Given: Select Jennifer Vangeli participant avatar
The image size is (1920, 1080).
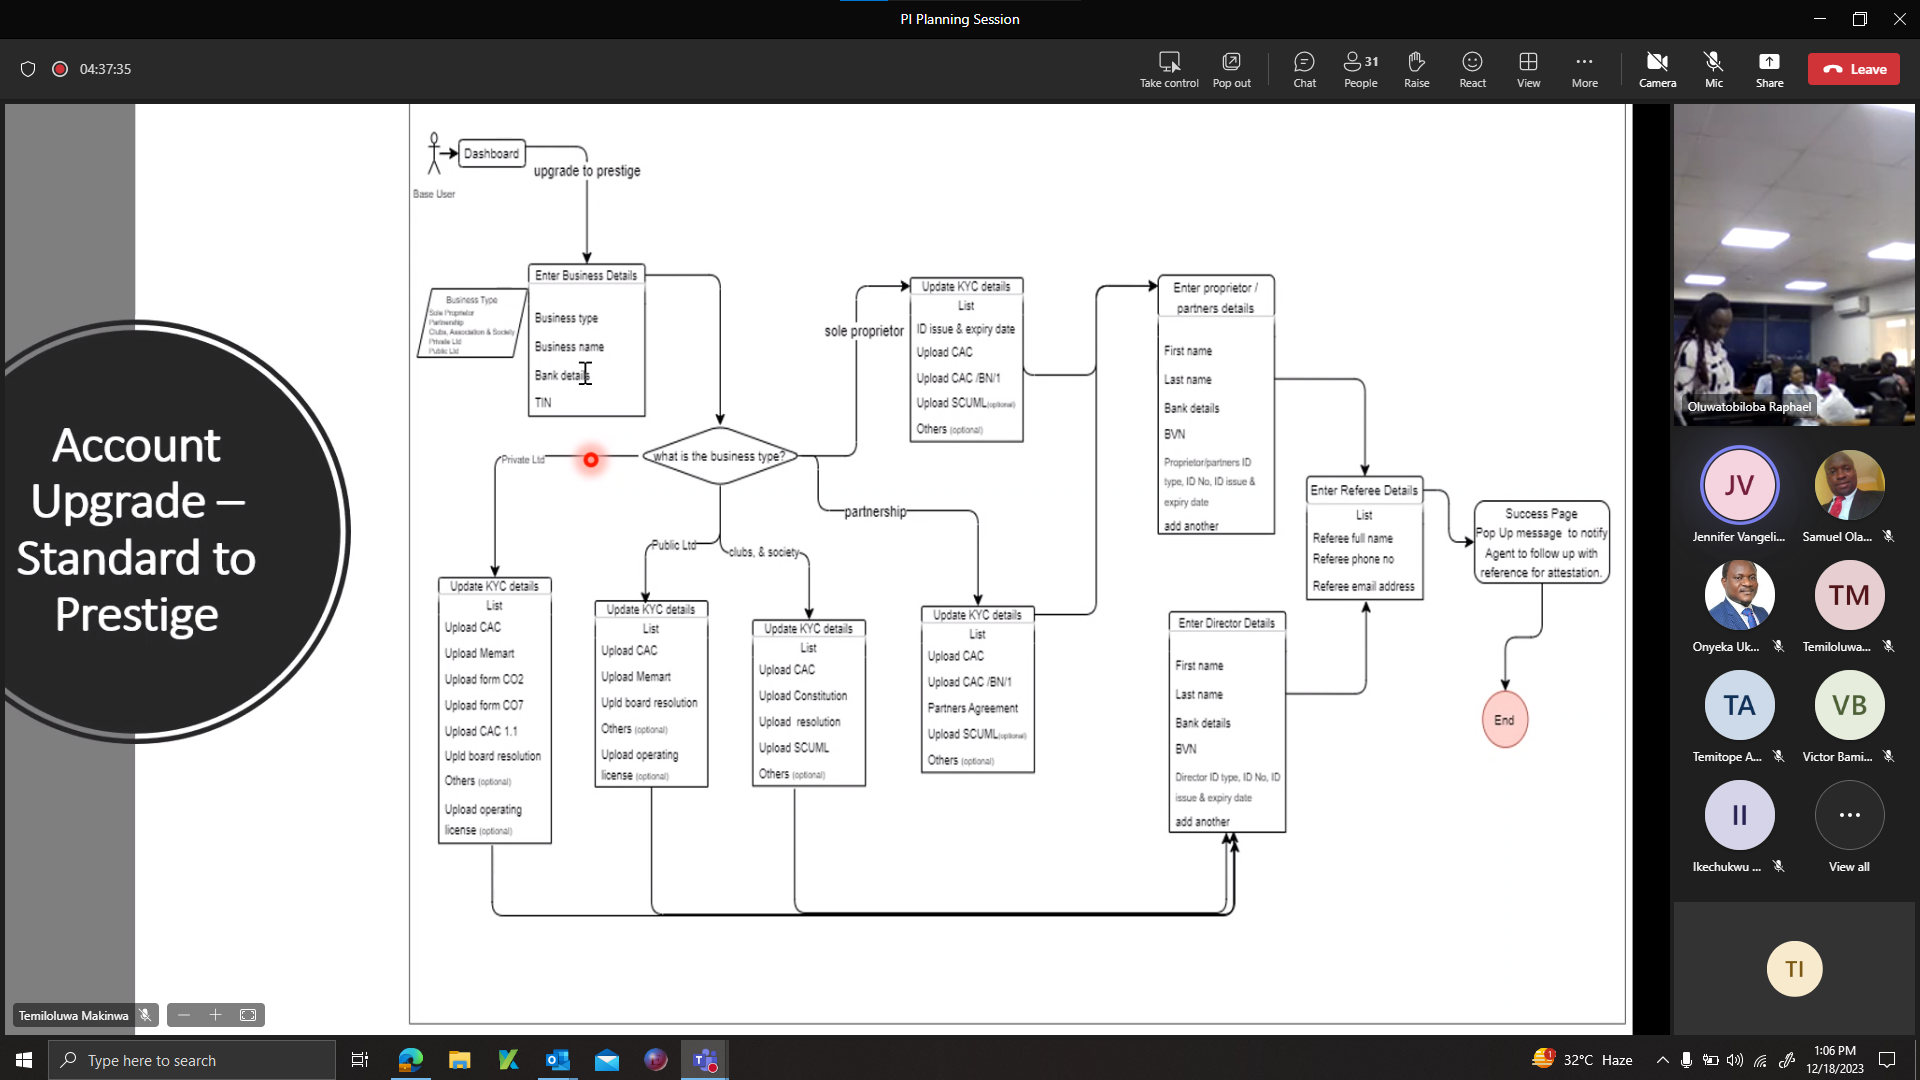Looking at the screenshot, I should tap(1739, 486).
